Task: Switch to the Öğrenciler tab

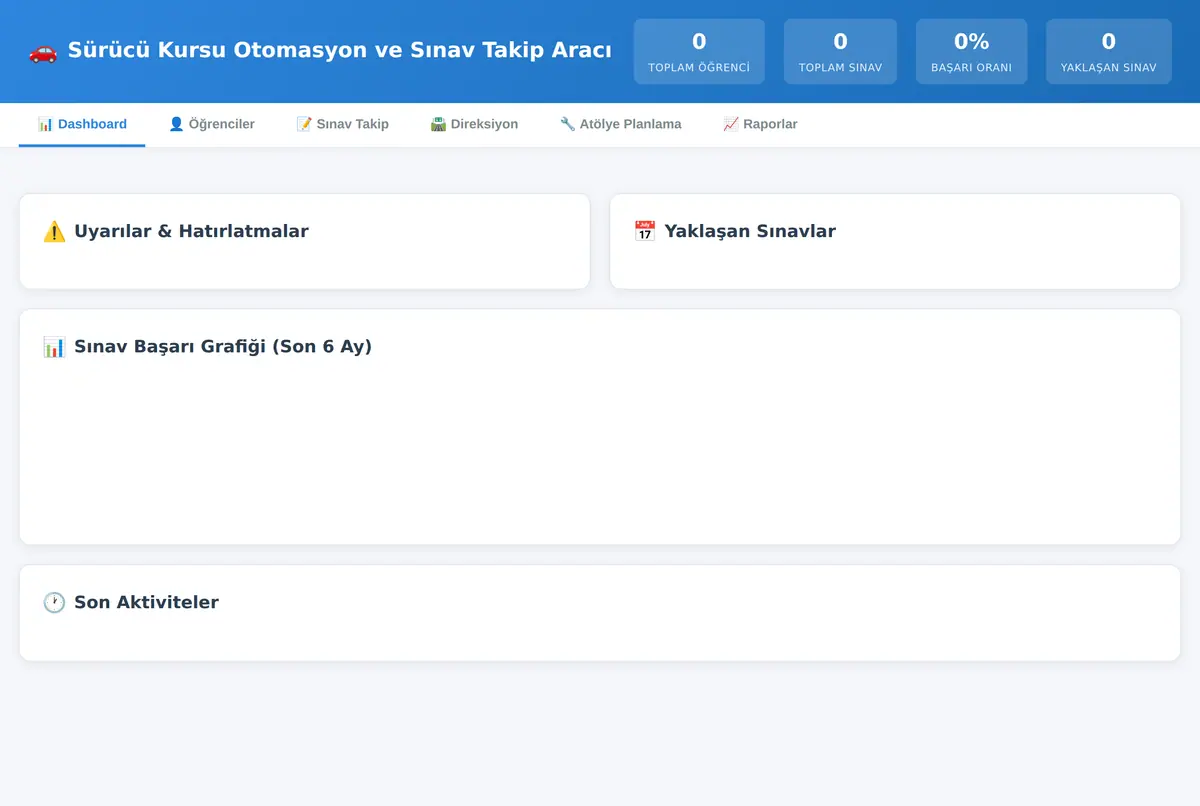Action: [x=211, y=124]
